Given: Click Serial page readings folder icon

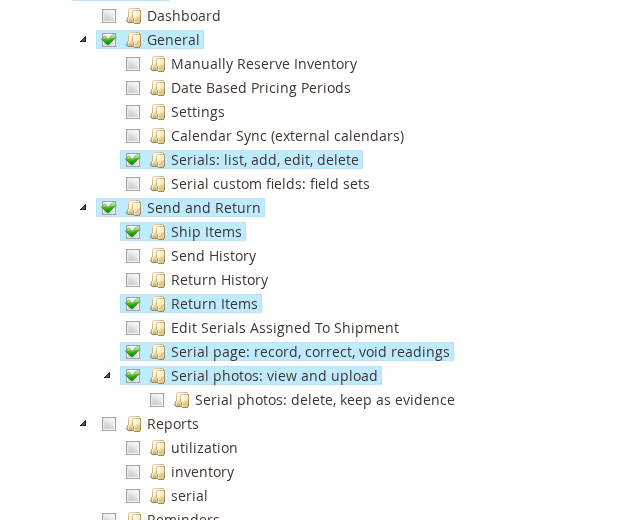Looking at the screenshot, I should (158, 352).
